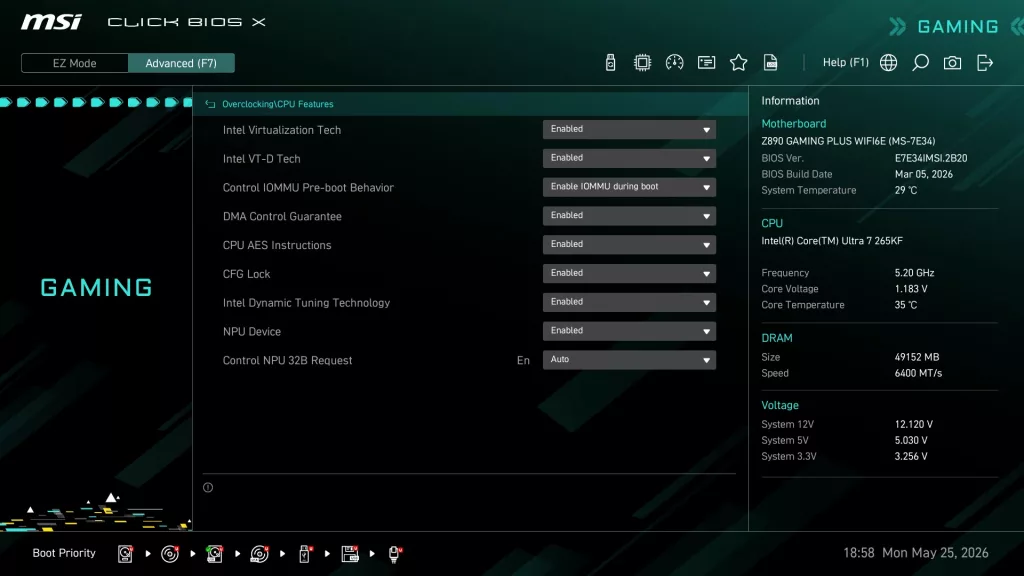Click BIOS version E7E34IMSI.2B20
The height and width of the screenshot is (576, 1024).
click(x=931, y=158)
